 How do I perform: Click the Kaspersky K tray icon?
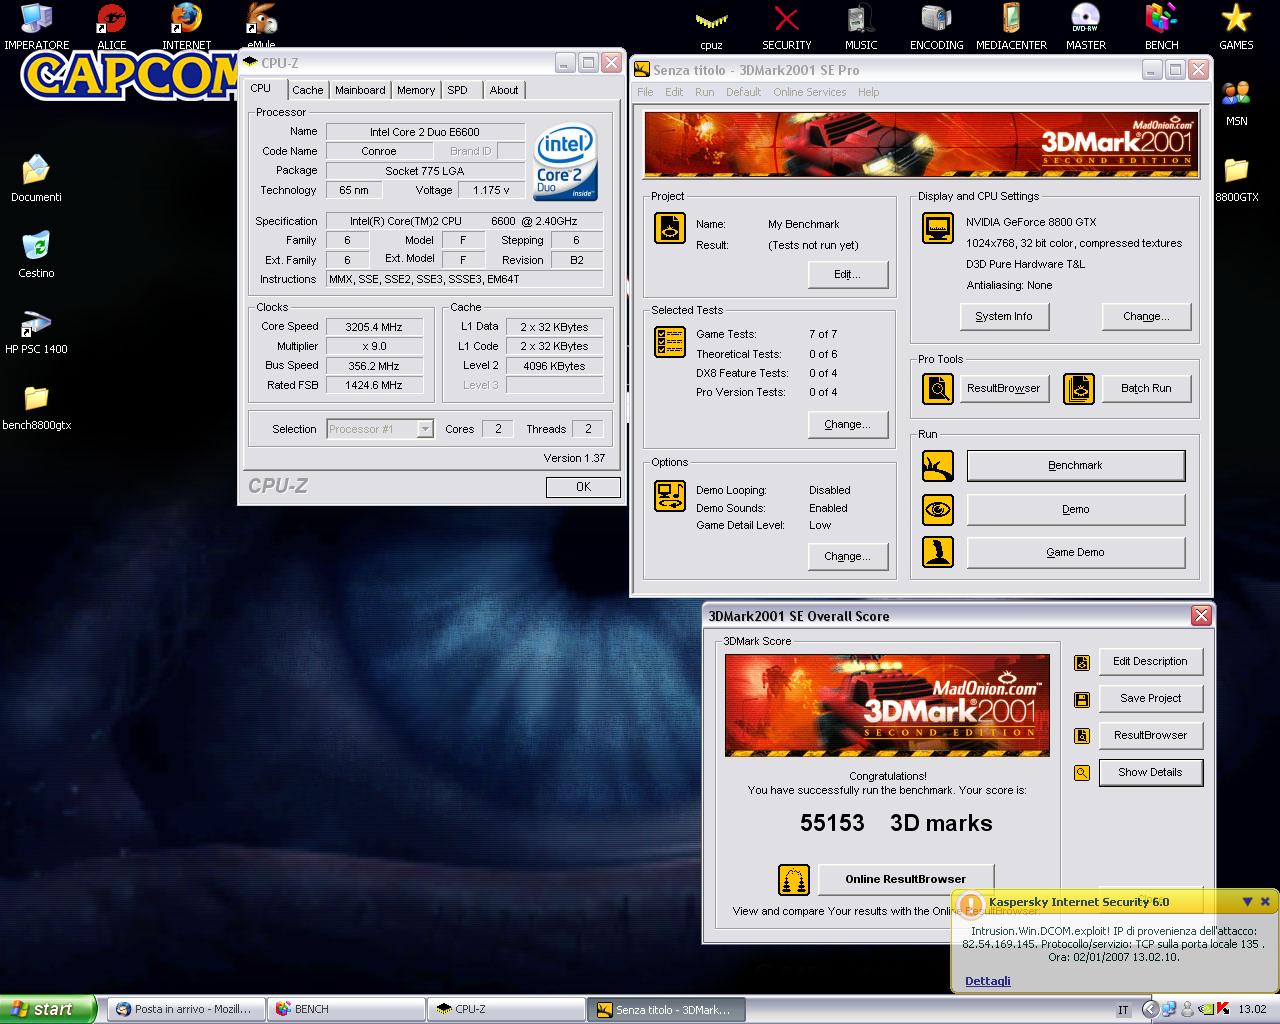(1222, 1010)
